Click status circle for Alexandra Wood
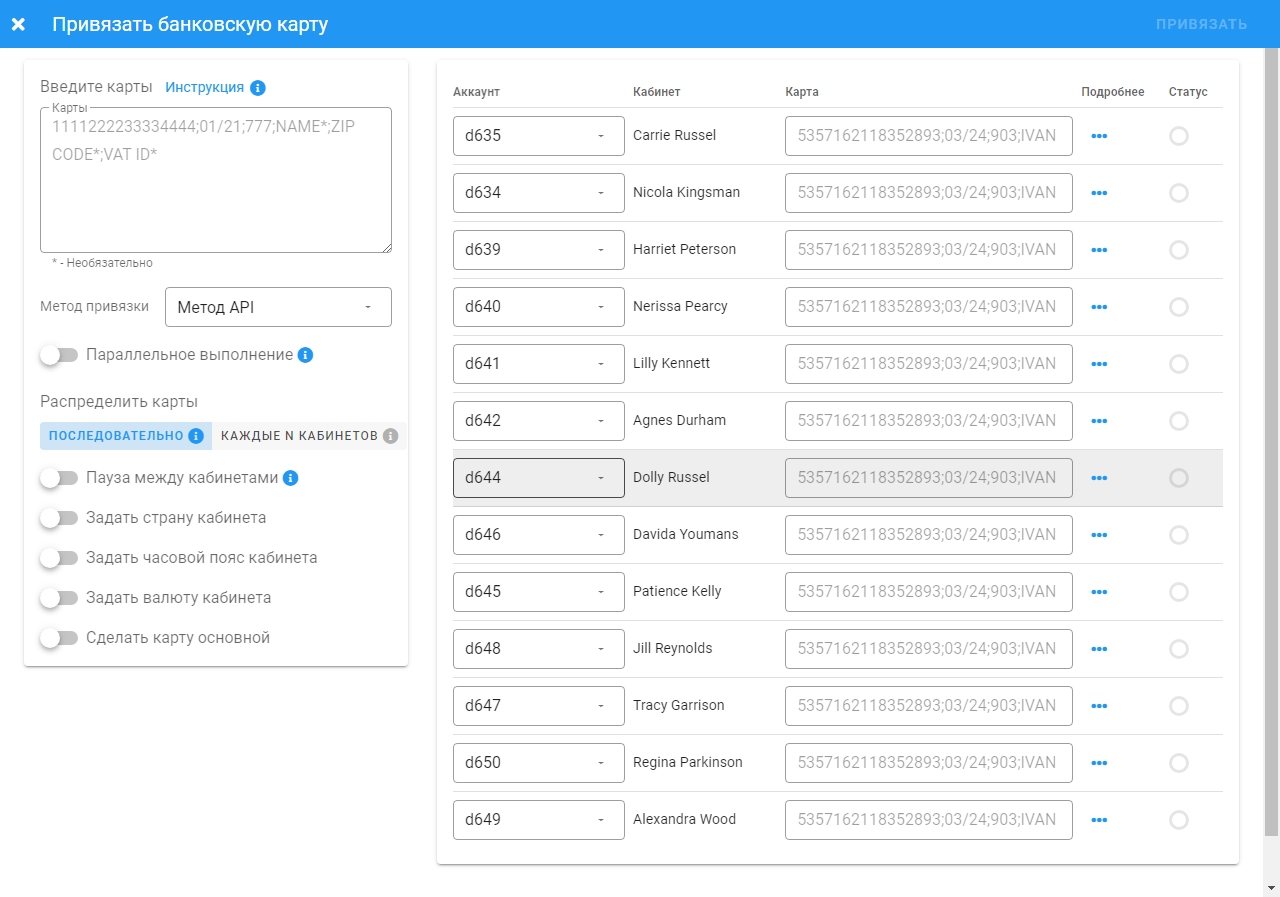This screenshot has height=897, width=1280. tap(1179, 820)
